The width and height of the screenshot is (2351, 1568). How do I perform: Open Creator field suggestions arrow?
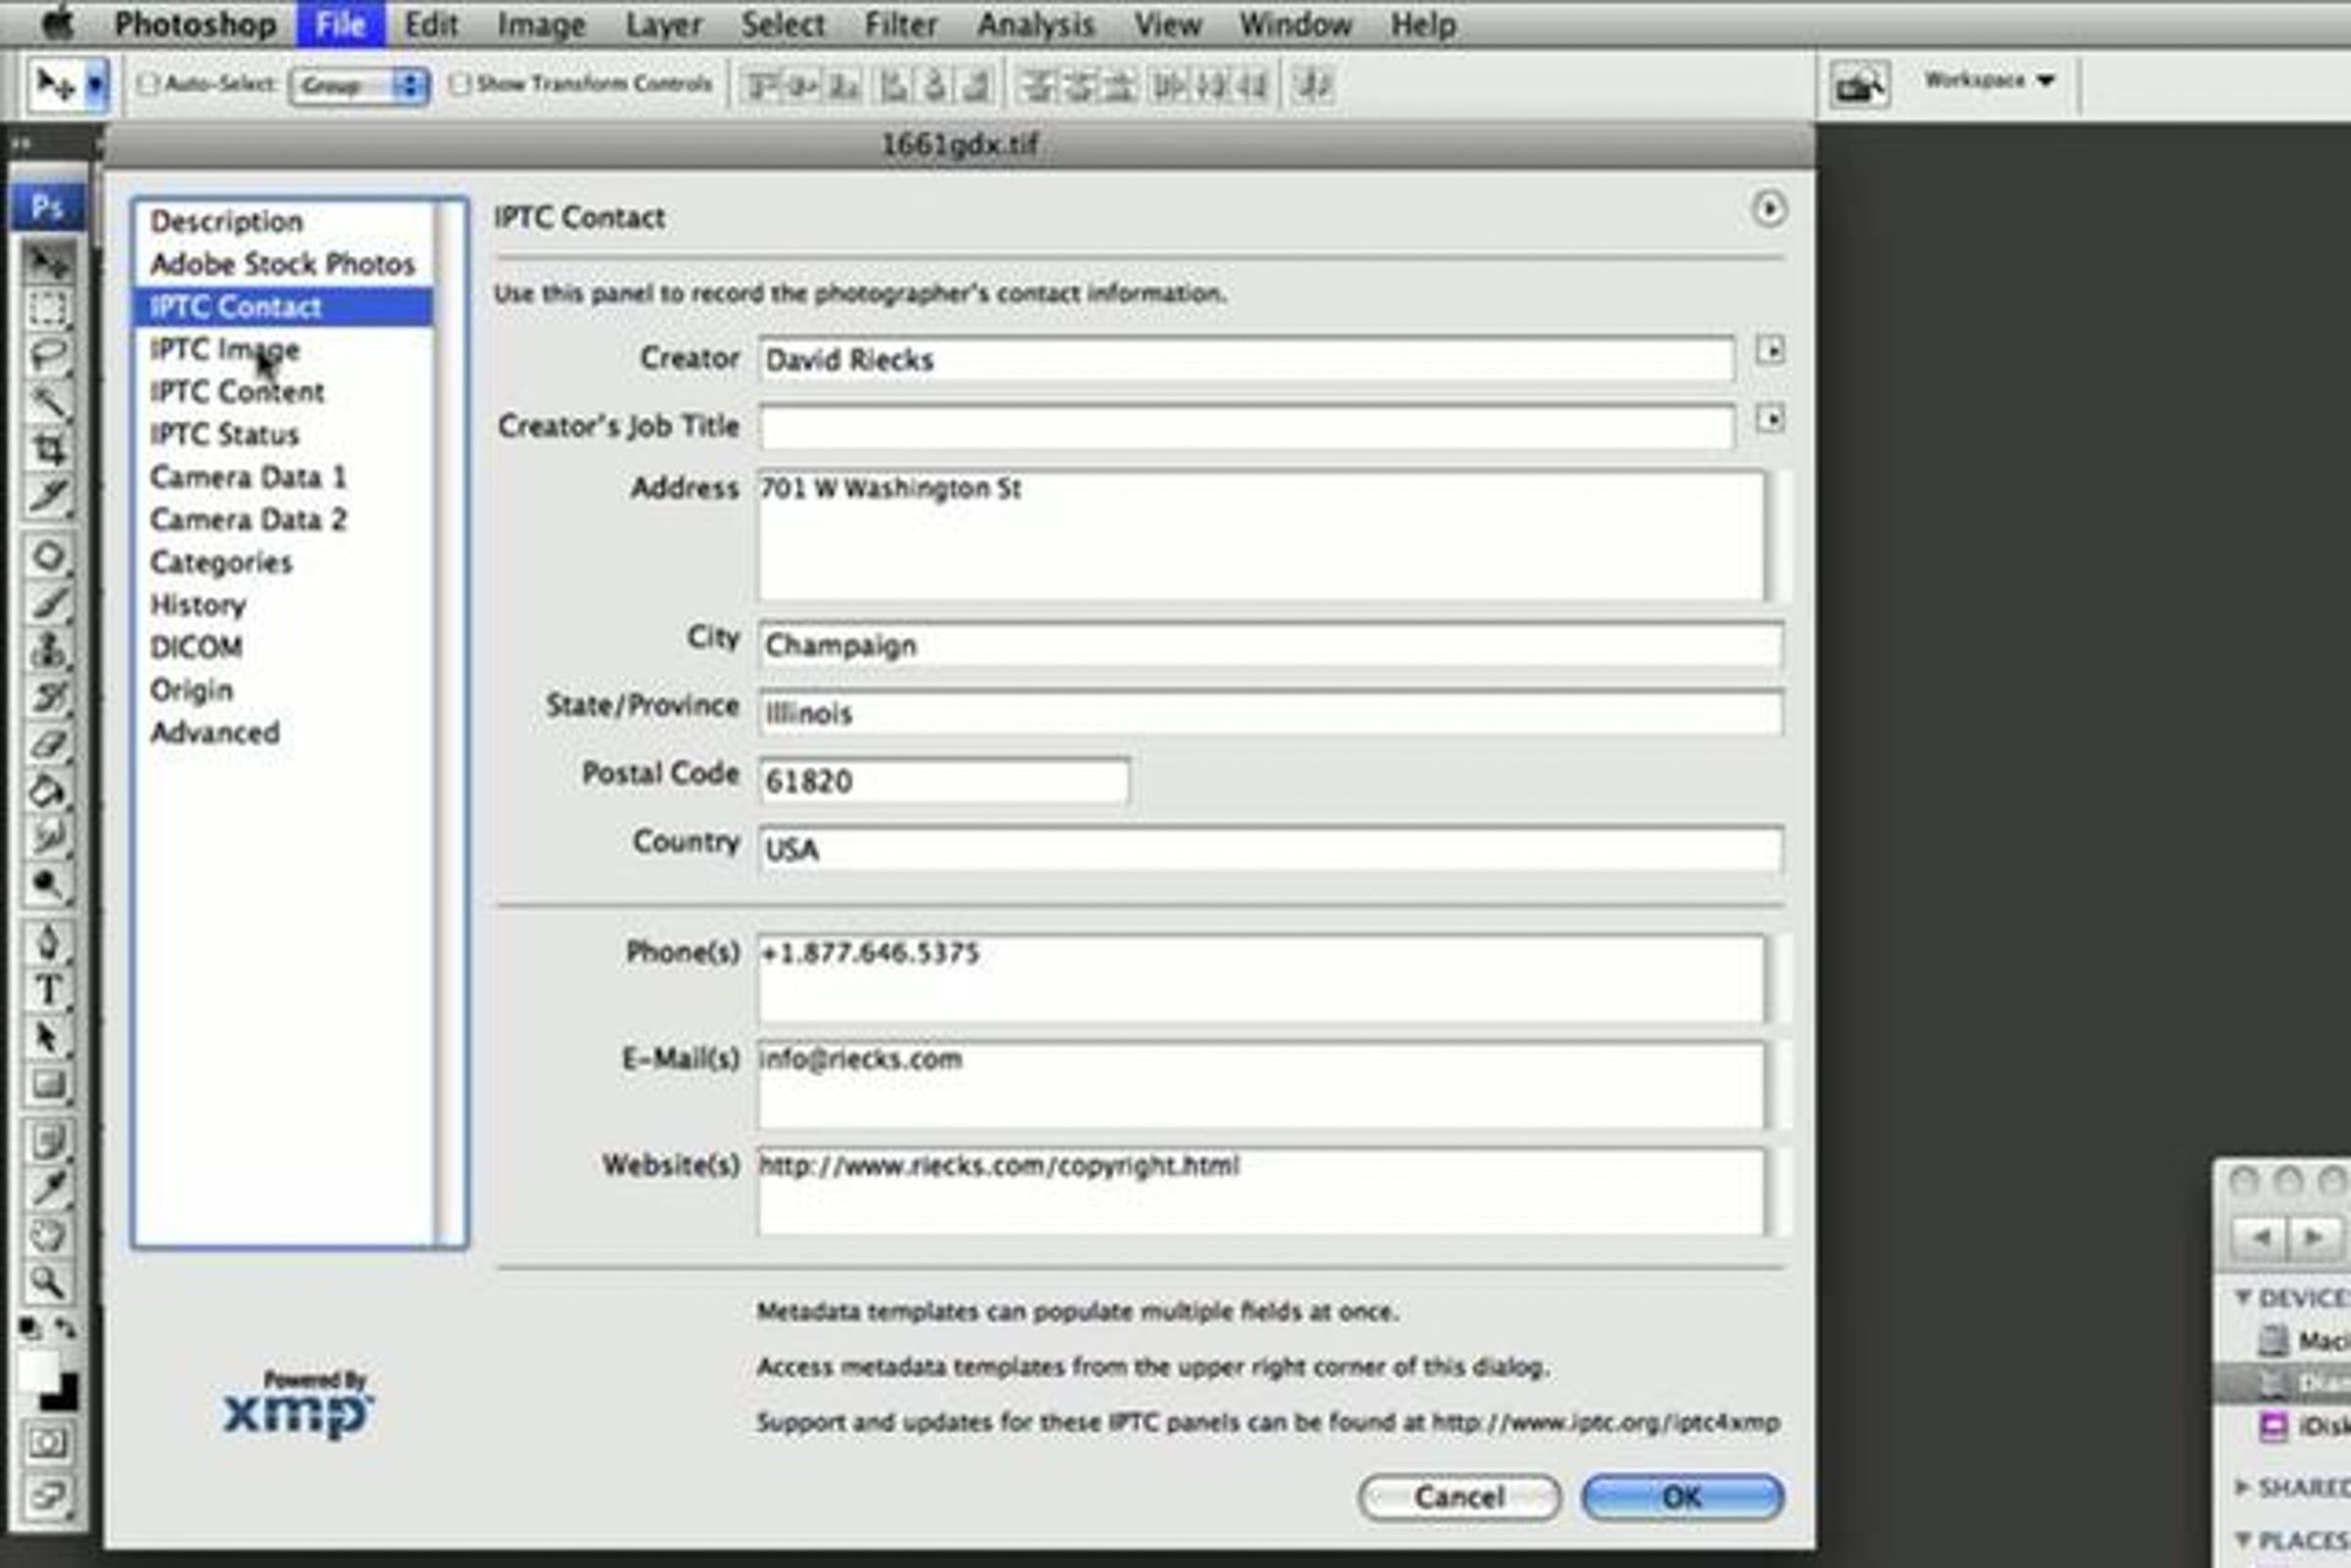[1769, 351]
